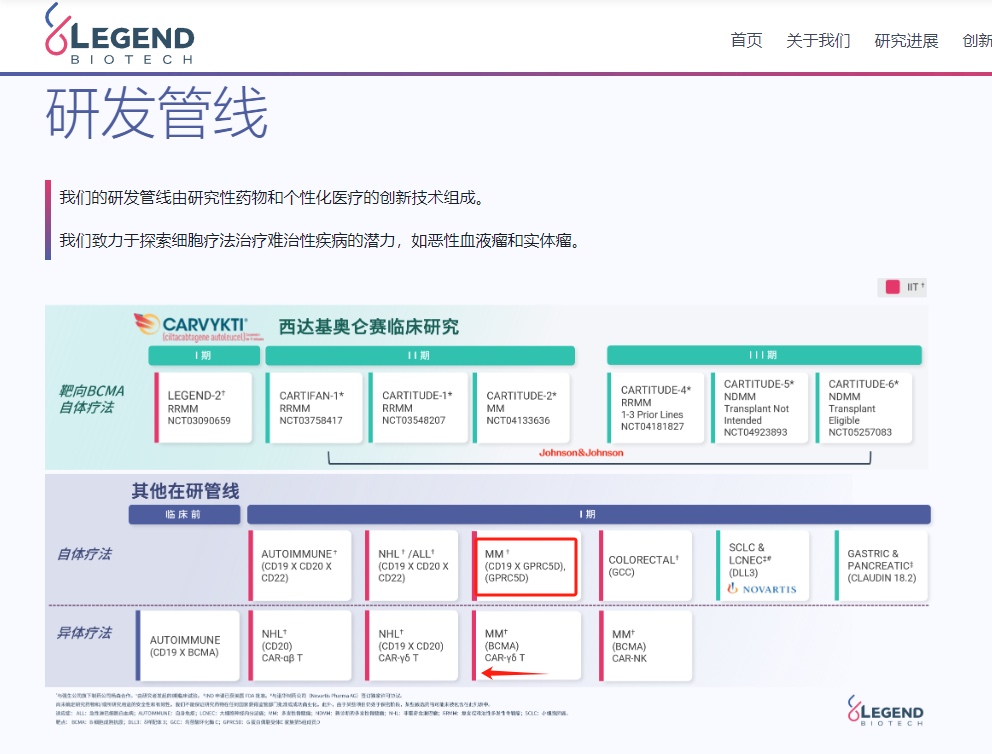
Task: Click the CARTITUDE-2 MM trial card
Action: pyautogui.click(x=521, y=407)
